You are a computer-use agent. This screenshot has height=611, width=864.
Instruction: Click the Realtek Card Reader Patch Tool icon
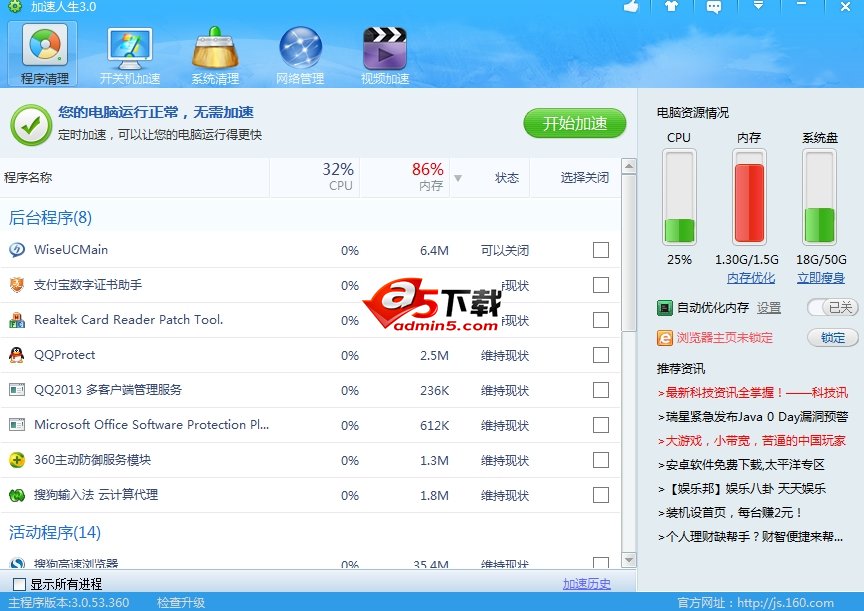[x=17, y=320]
